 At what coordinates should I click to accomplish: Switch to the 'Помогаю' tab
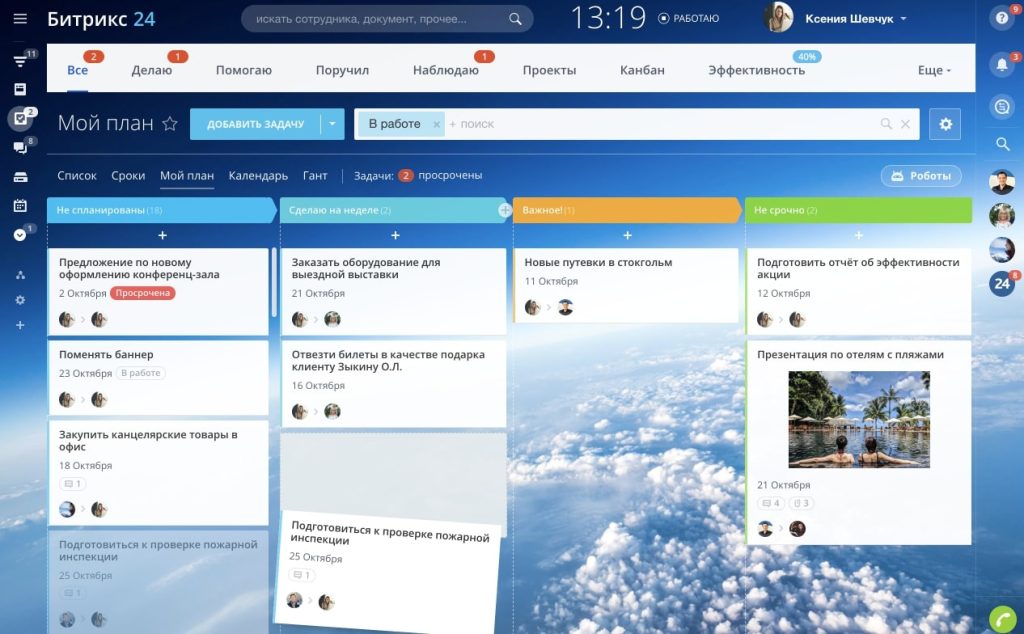[244, 70]
